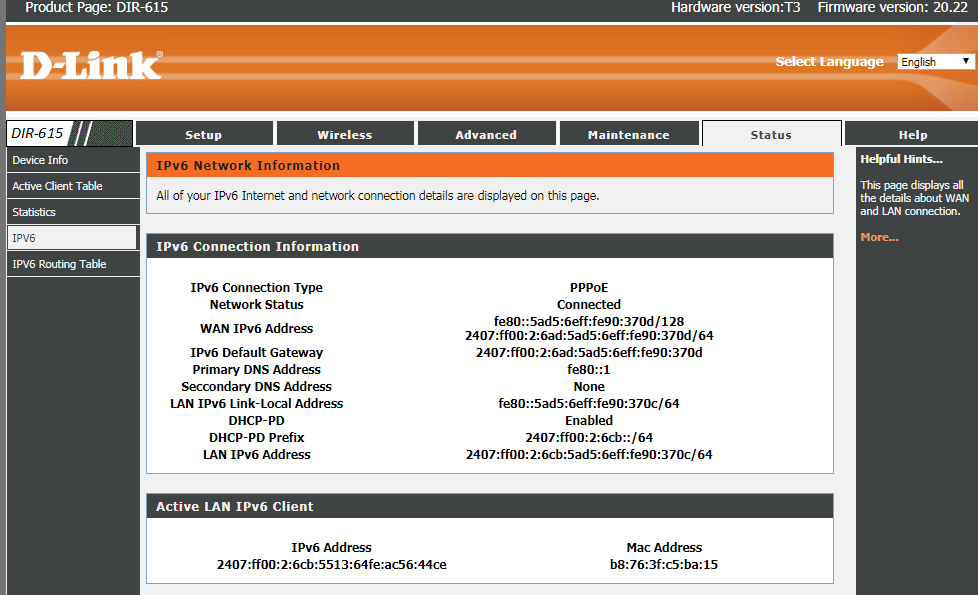This screenshot has height=595, width=978.
Task: Click DHCP-PD Prefix 2407:ff00:2:6cb::/64
Action: coord(589,437)
